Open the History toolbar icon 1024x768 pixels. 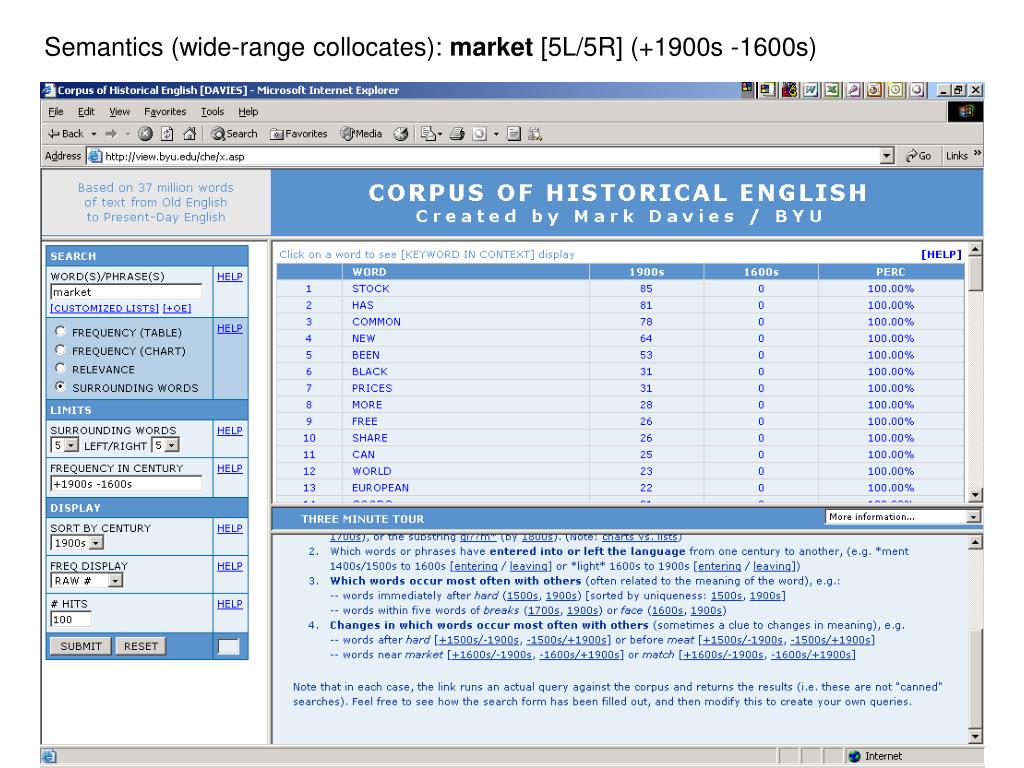[x=401, y=134]
